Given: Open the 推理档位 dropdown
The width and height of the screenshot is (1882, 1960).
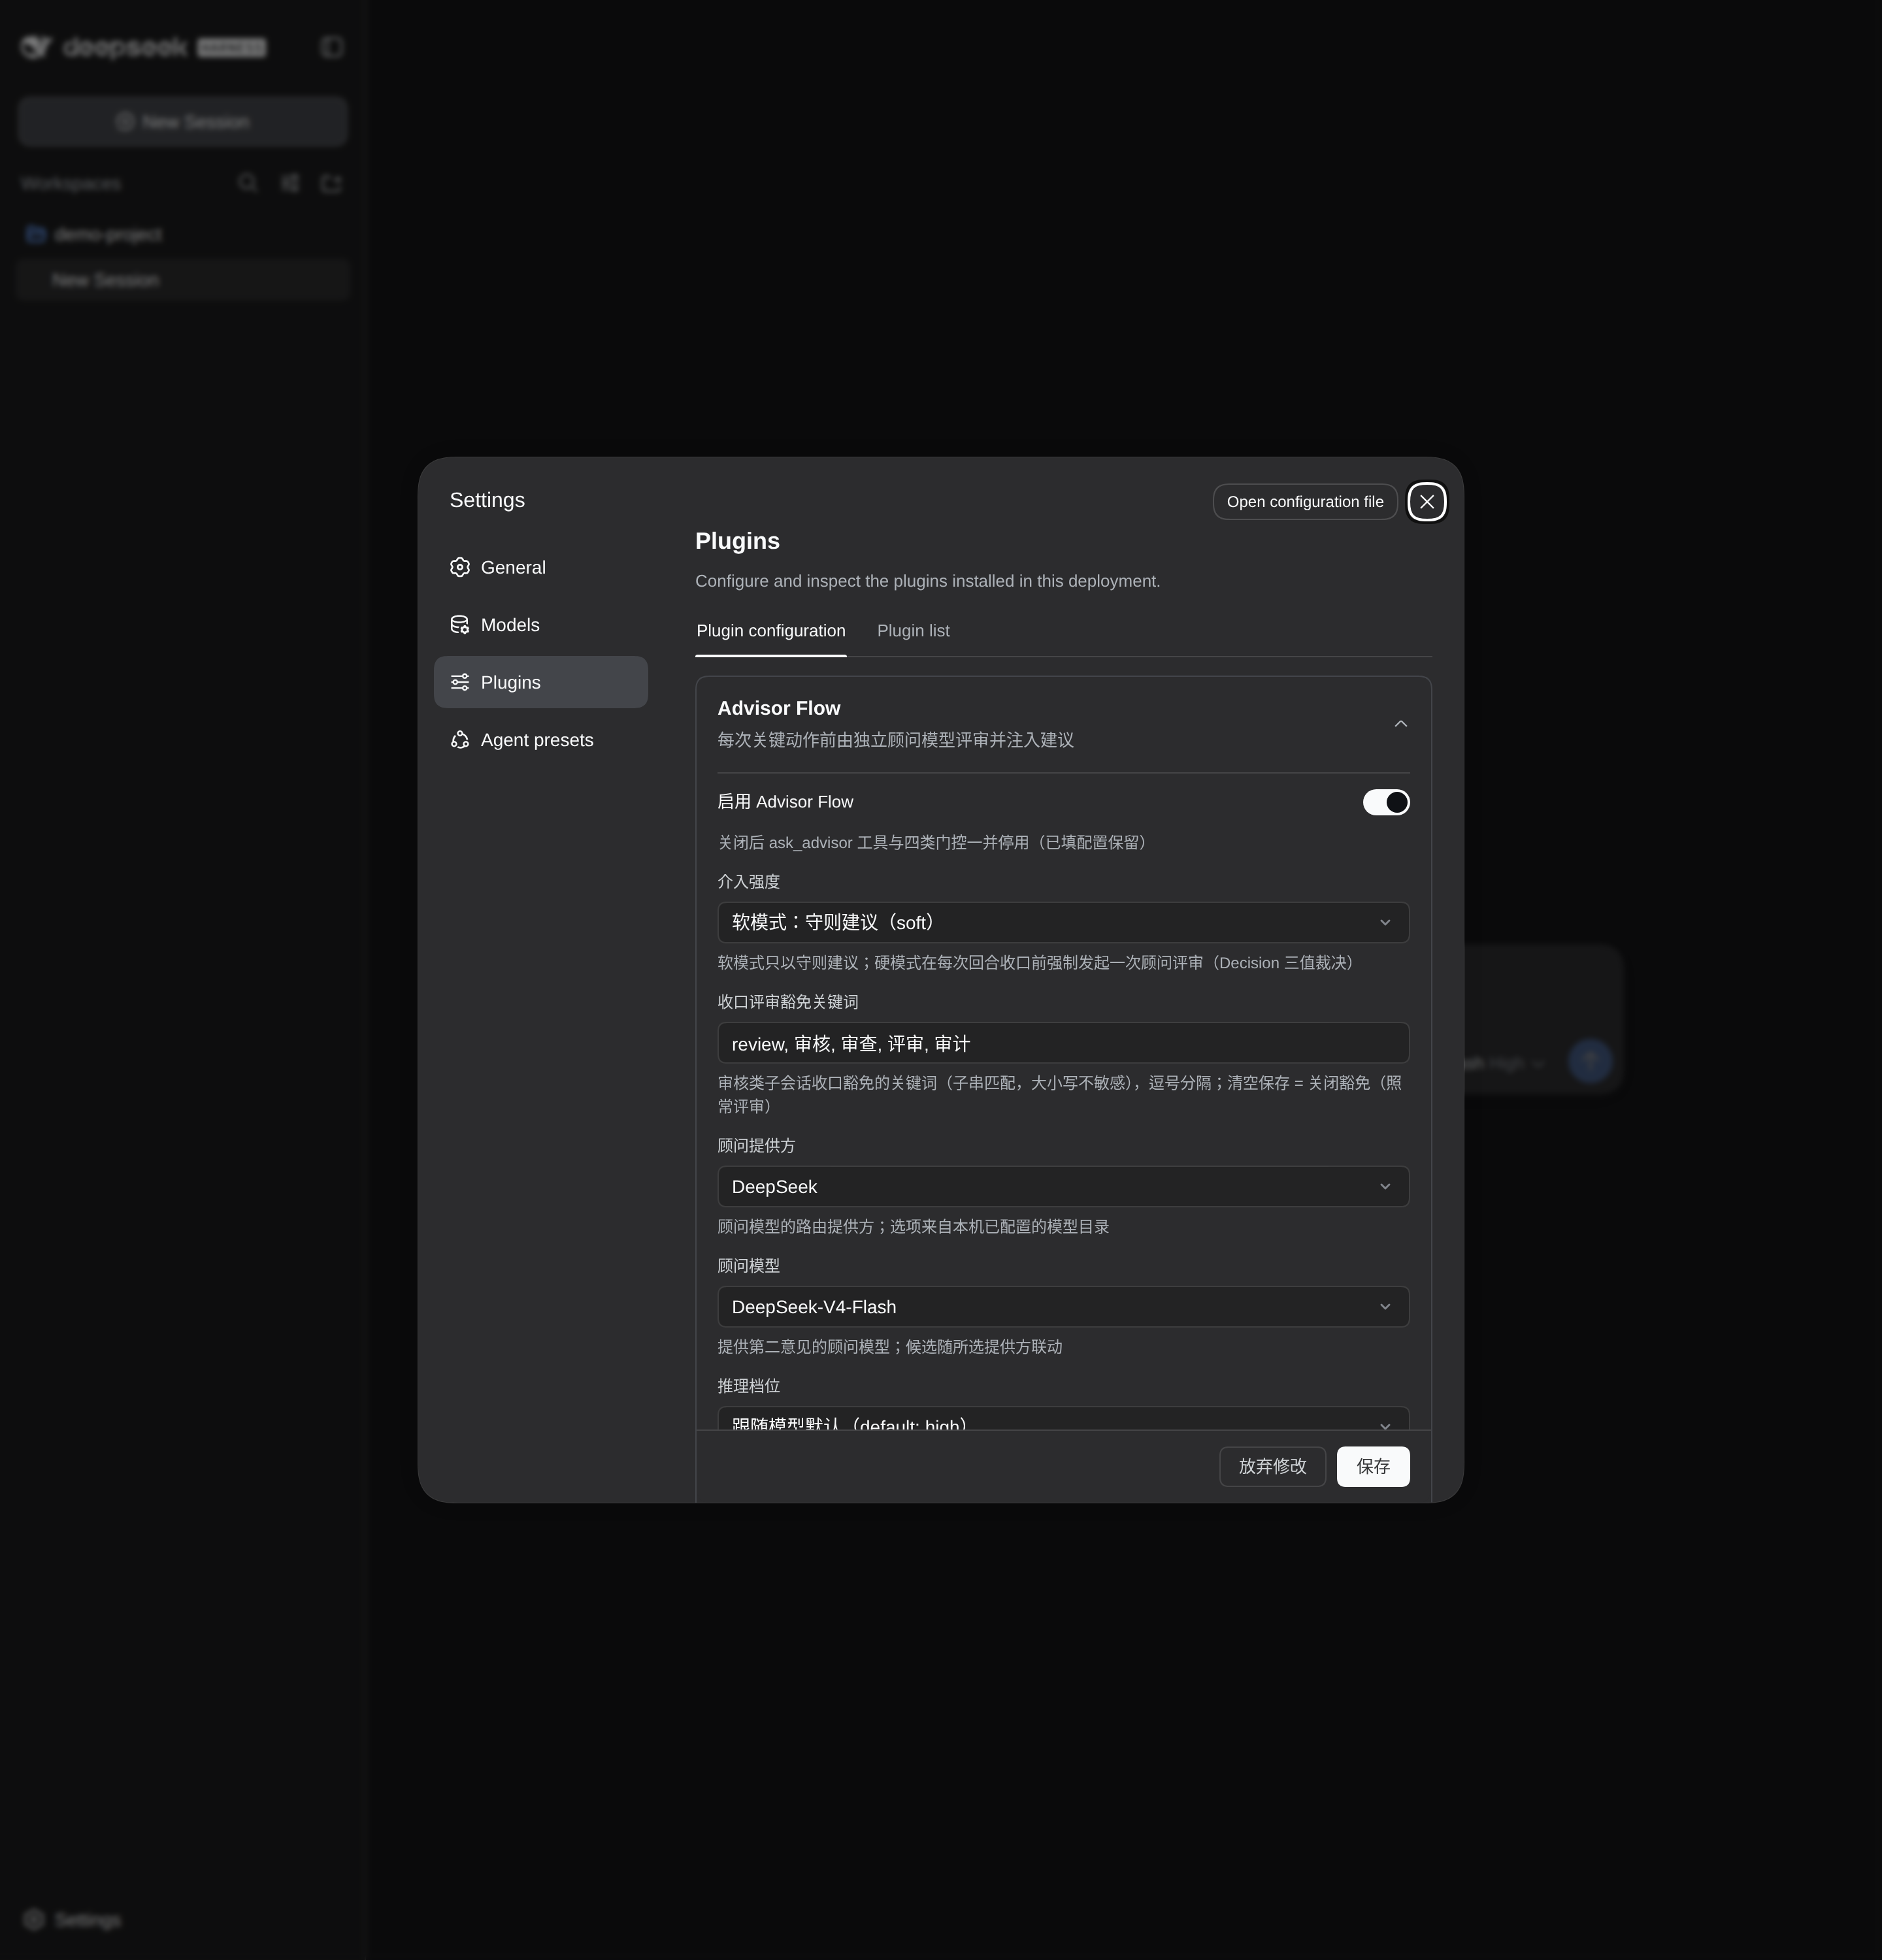Looking at the screenshot, I should [1063, 1419].
